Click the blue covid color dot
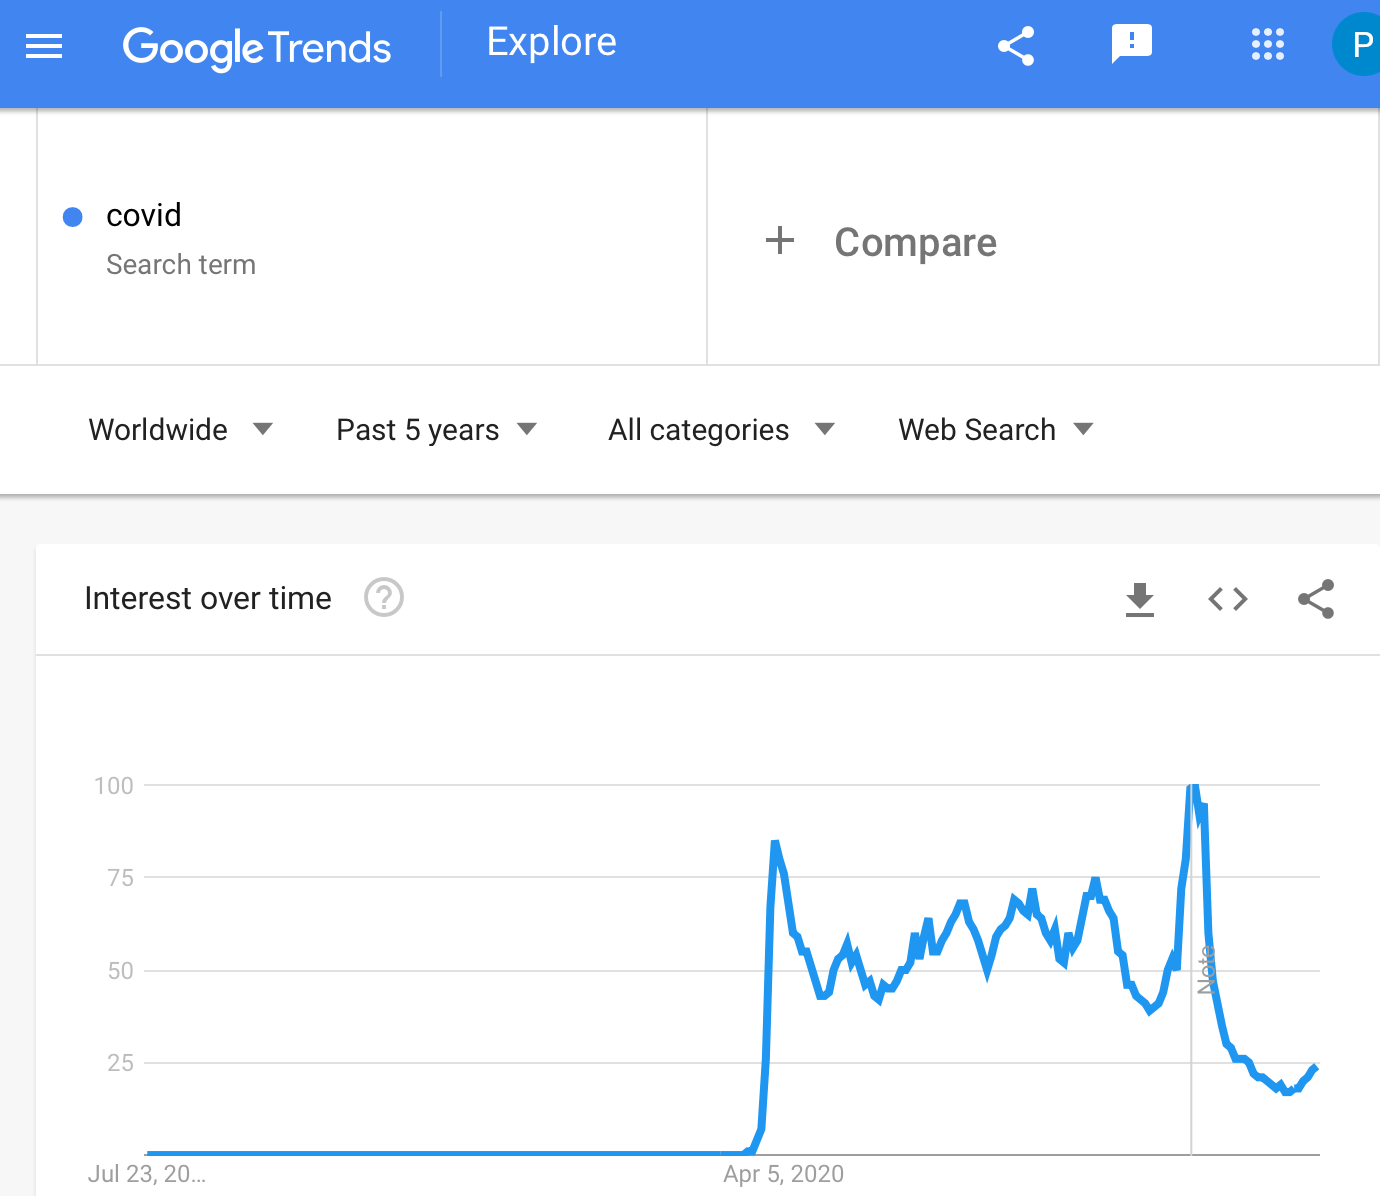The width and height of the screenshot is (1380, 1196). tap(73, 217)
